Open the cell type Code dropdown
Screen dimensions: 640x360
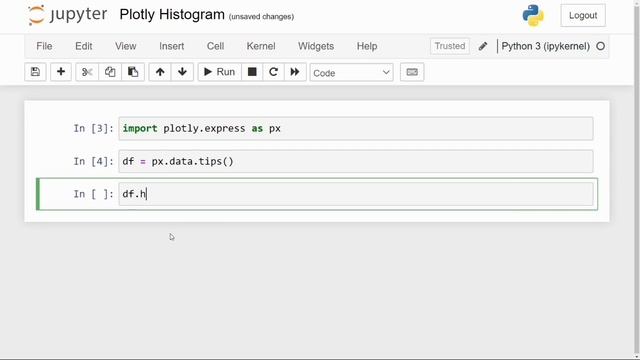[x=351, y=73]
